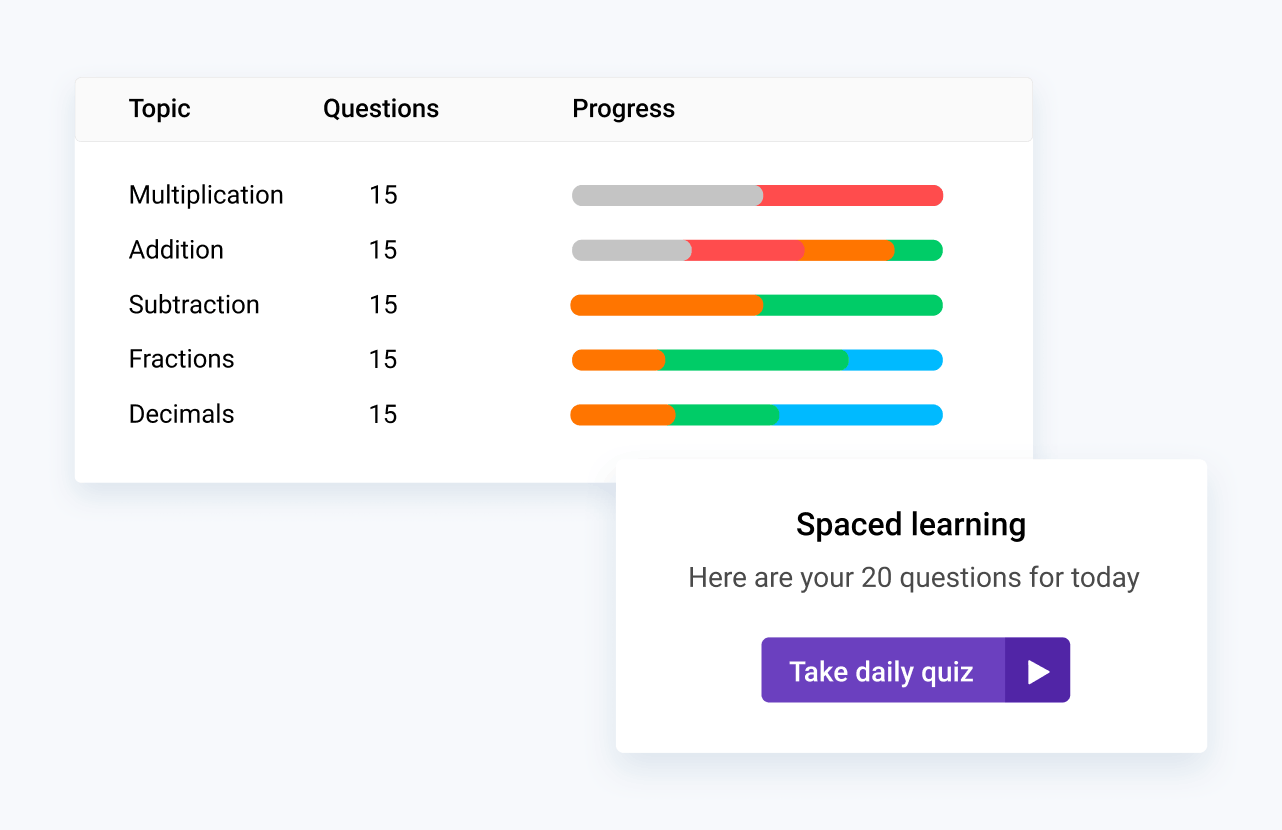Click the question count for Subtraction

(x=383, y=304)
